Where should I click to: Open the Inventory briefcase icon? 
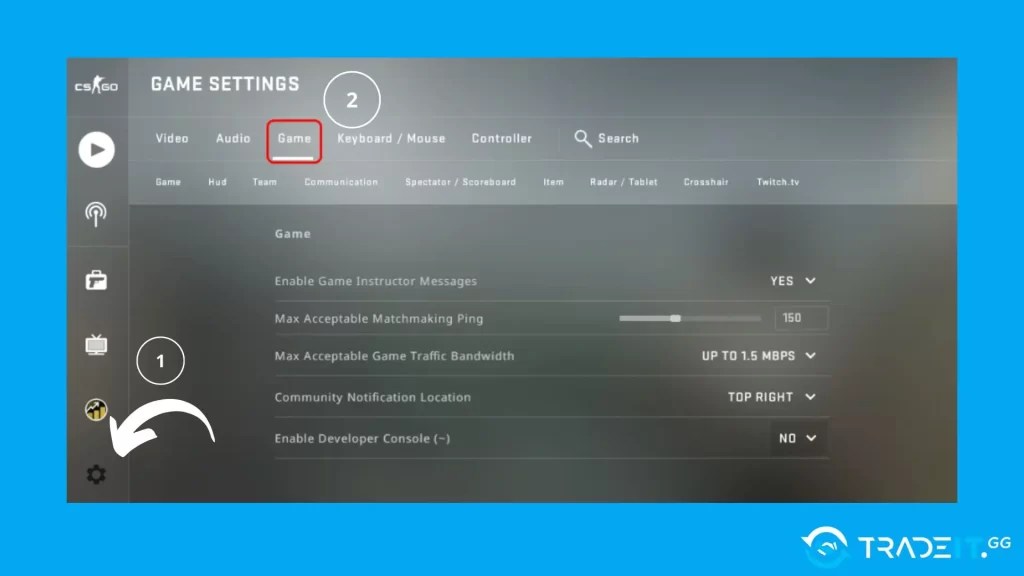click(x=96, y=280)
